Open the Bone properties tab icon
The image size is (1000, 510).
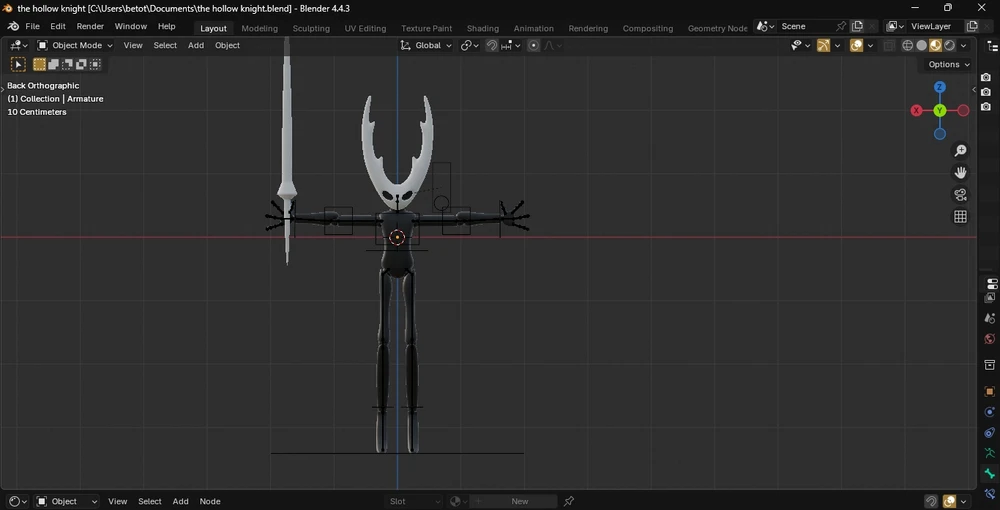pos(990,474)
